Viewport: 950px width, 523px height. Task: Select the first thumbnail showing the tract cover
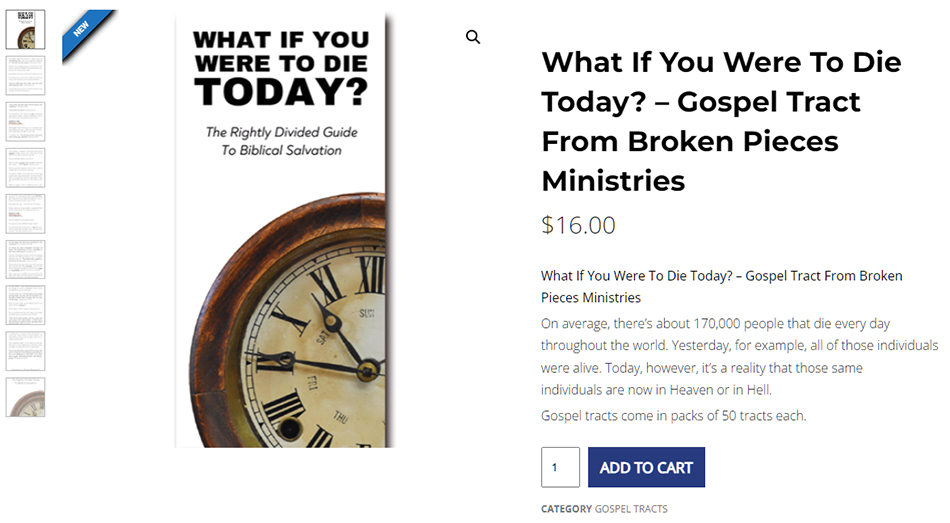[25, 29]
